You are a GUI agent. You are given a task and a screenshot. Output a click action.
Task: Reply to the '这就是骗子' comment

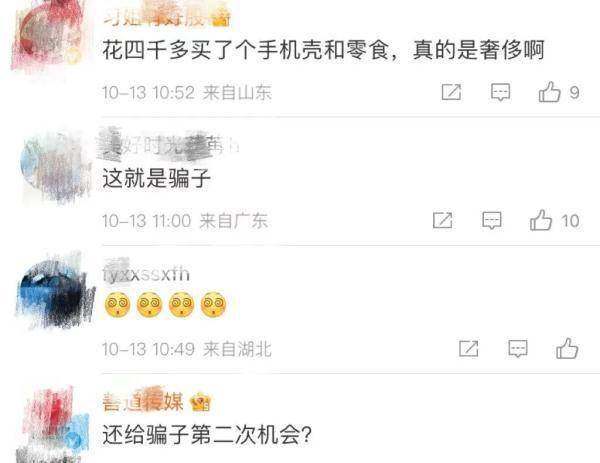click(492, 220)
